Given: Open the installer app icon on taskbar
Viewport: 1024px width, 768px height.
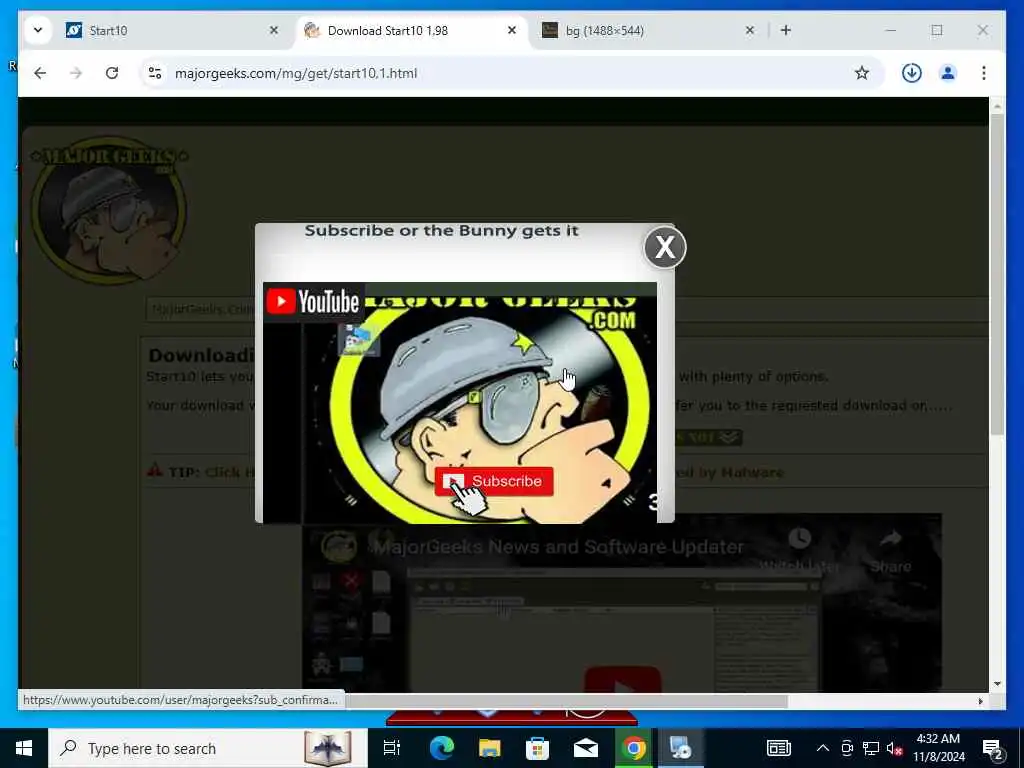Looking at the screenshot, I should point(681,748).
